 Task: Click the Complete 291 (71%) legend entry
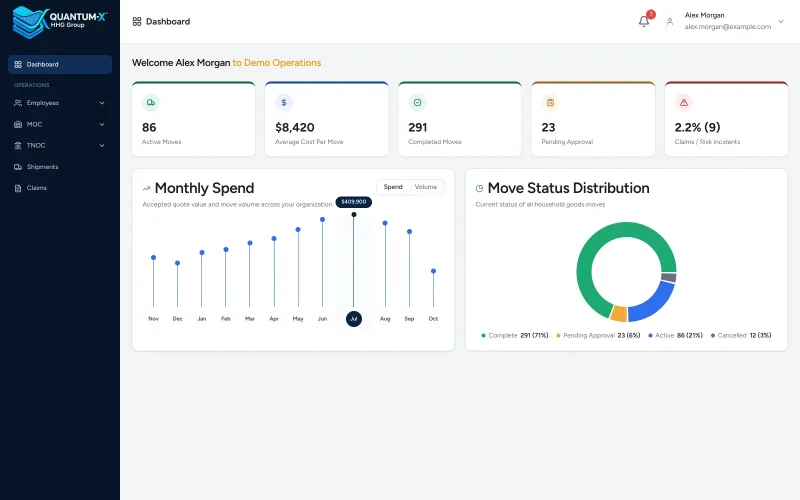tap(515, 335)
